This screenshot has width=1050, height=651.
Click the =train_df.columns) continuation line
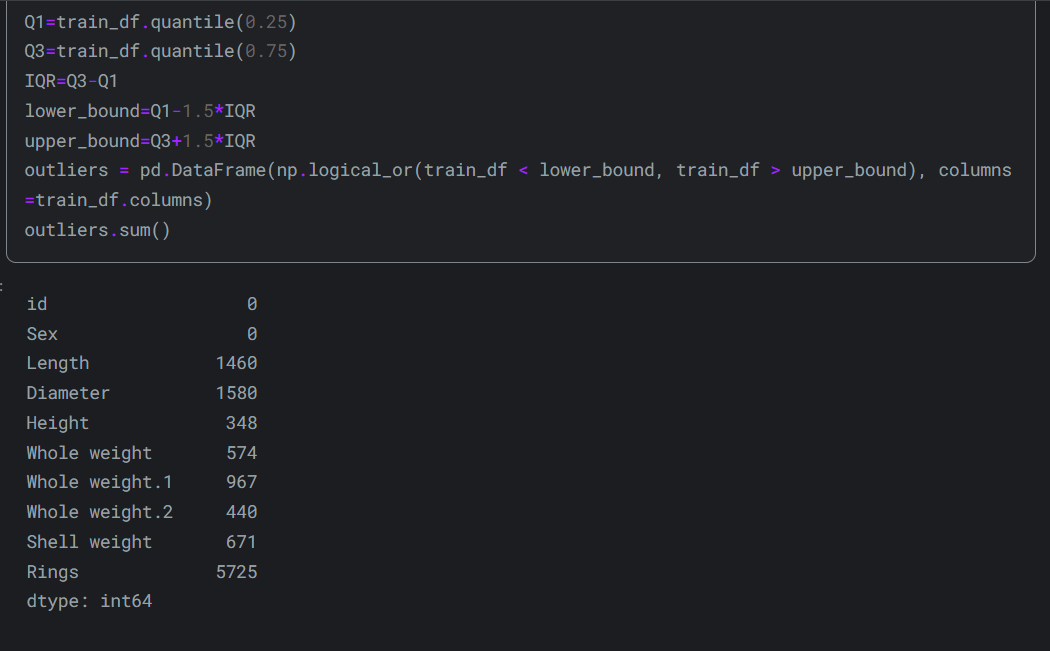pos(119,200)
